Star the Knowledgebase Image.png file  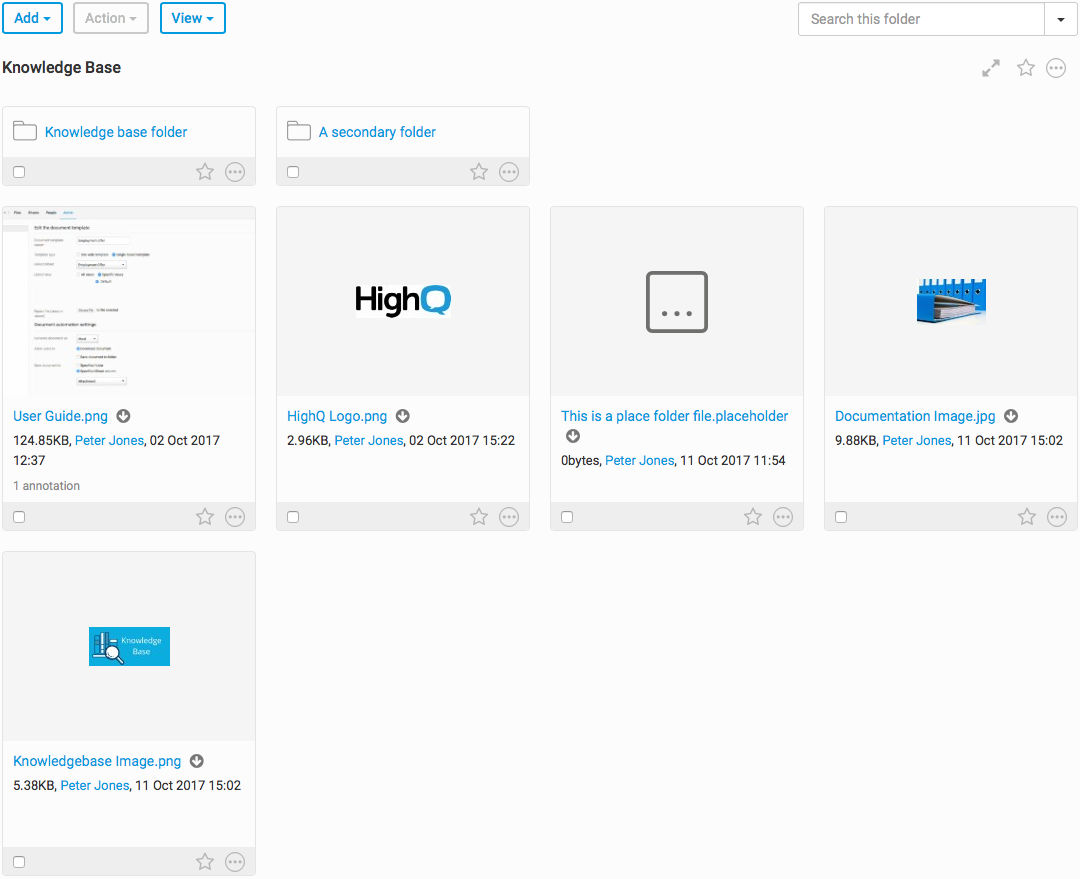205,862
